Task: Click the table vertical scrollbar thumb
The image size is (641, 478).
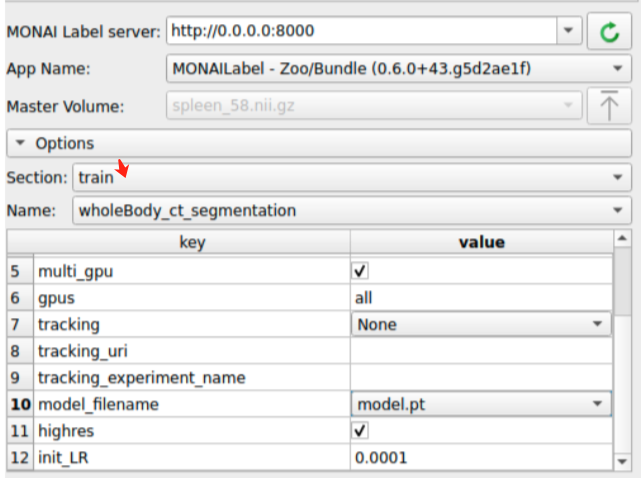Action: pos(622,281)
